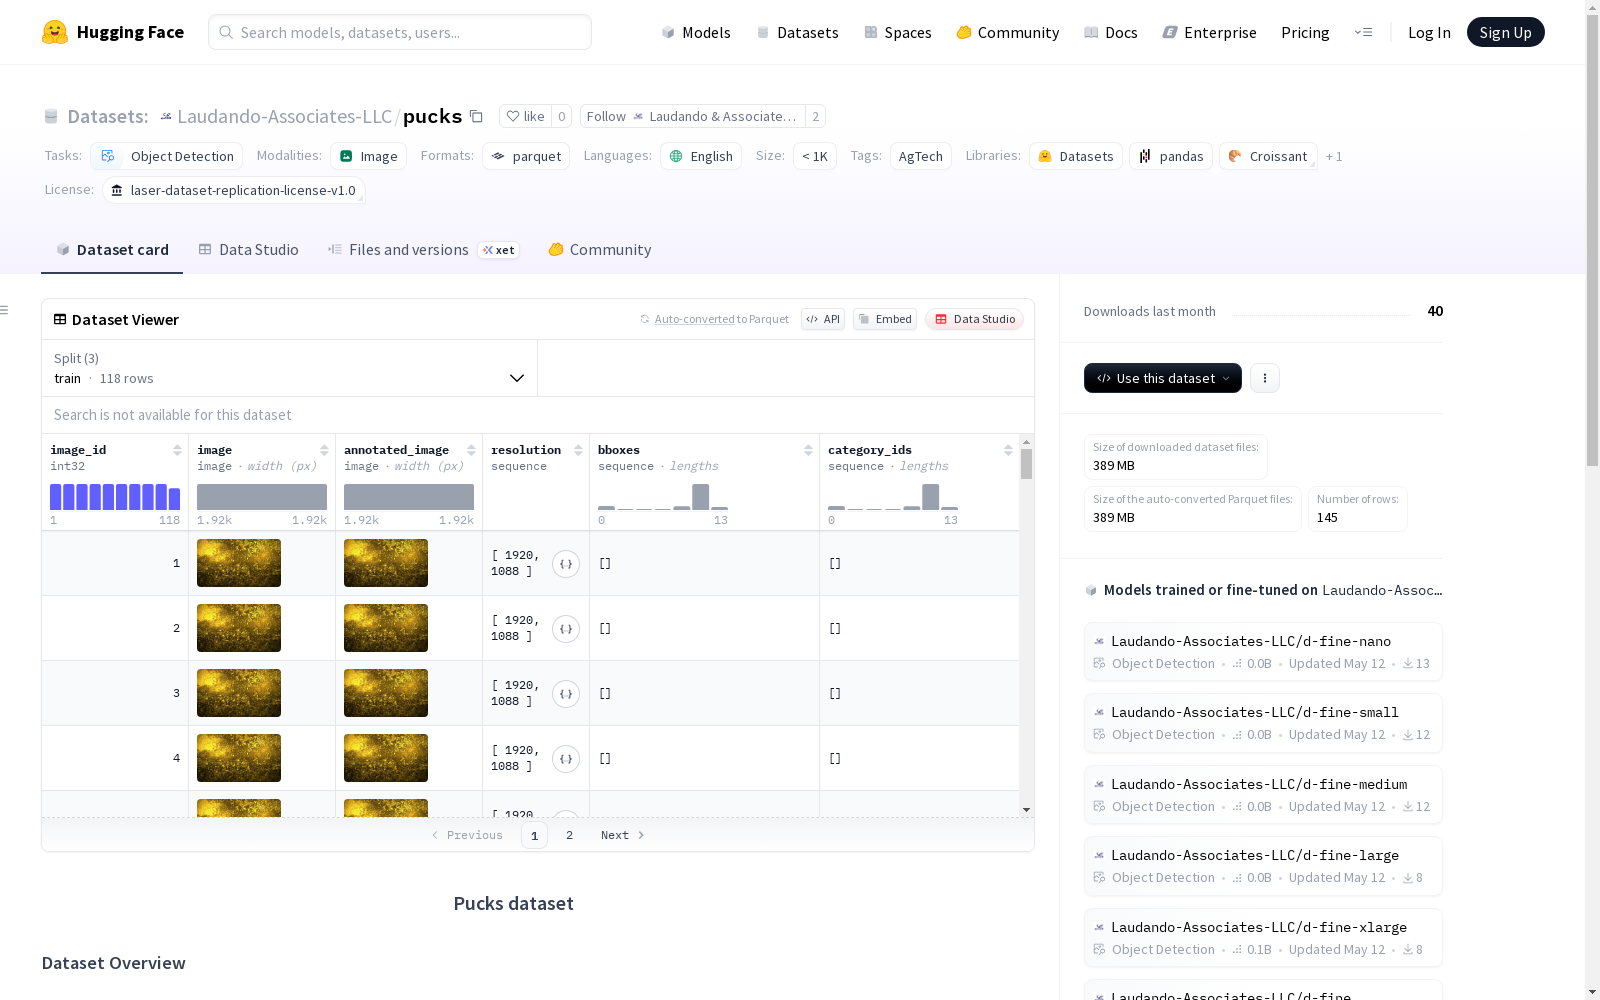1600x1000 pixels.
Task: Sort the bboxes column
Action: pos(808,450)
